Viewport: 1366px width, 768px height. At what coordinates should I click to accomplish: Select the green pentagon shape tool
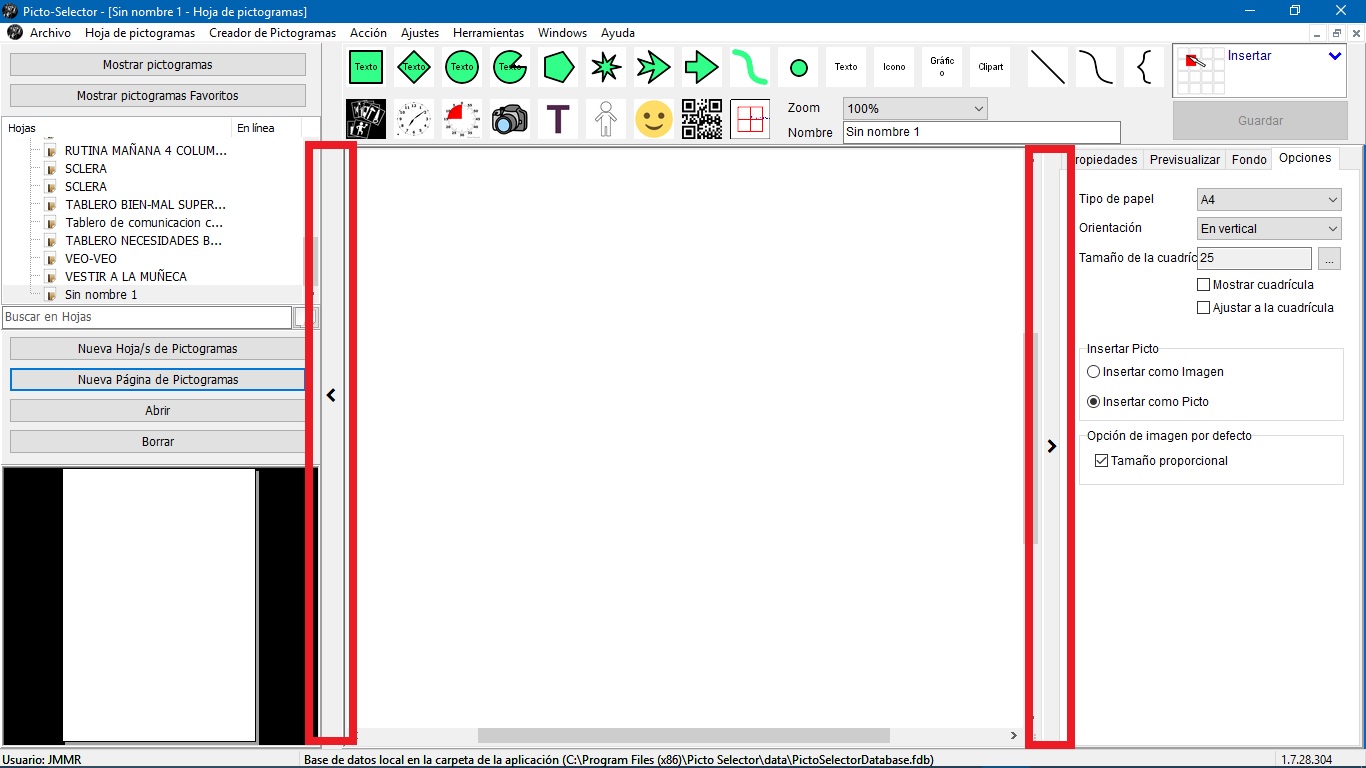[557, 67]
